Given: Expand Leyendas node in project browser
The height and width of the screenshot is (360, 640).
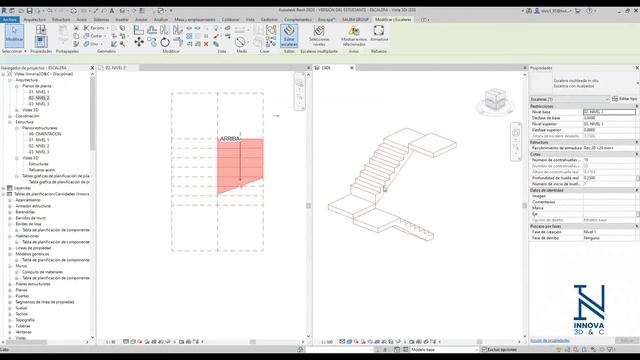Looking at the screenshot, I should (x=4, y=188).
